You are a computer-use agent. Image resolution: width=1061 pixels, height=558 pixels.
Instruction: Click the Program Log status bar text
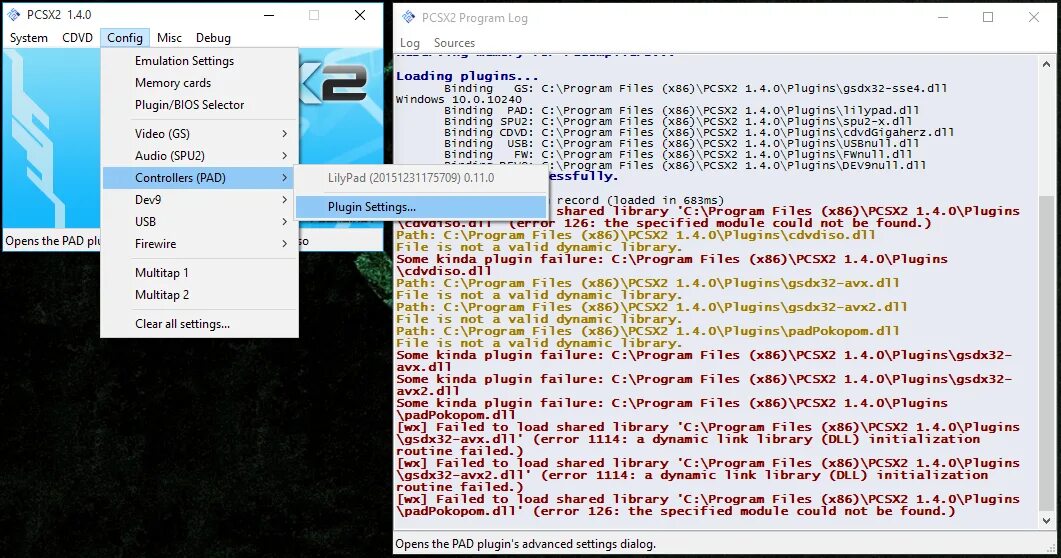tap(525, 544)
